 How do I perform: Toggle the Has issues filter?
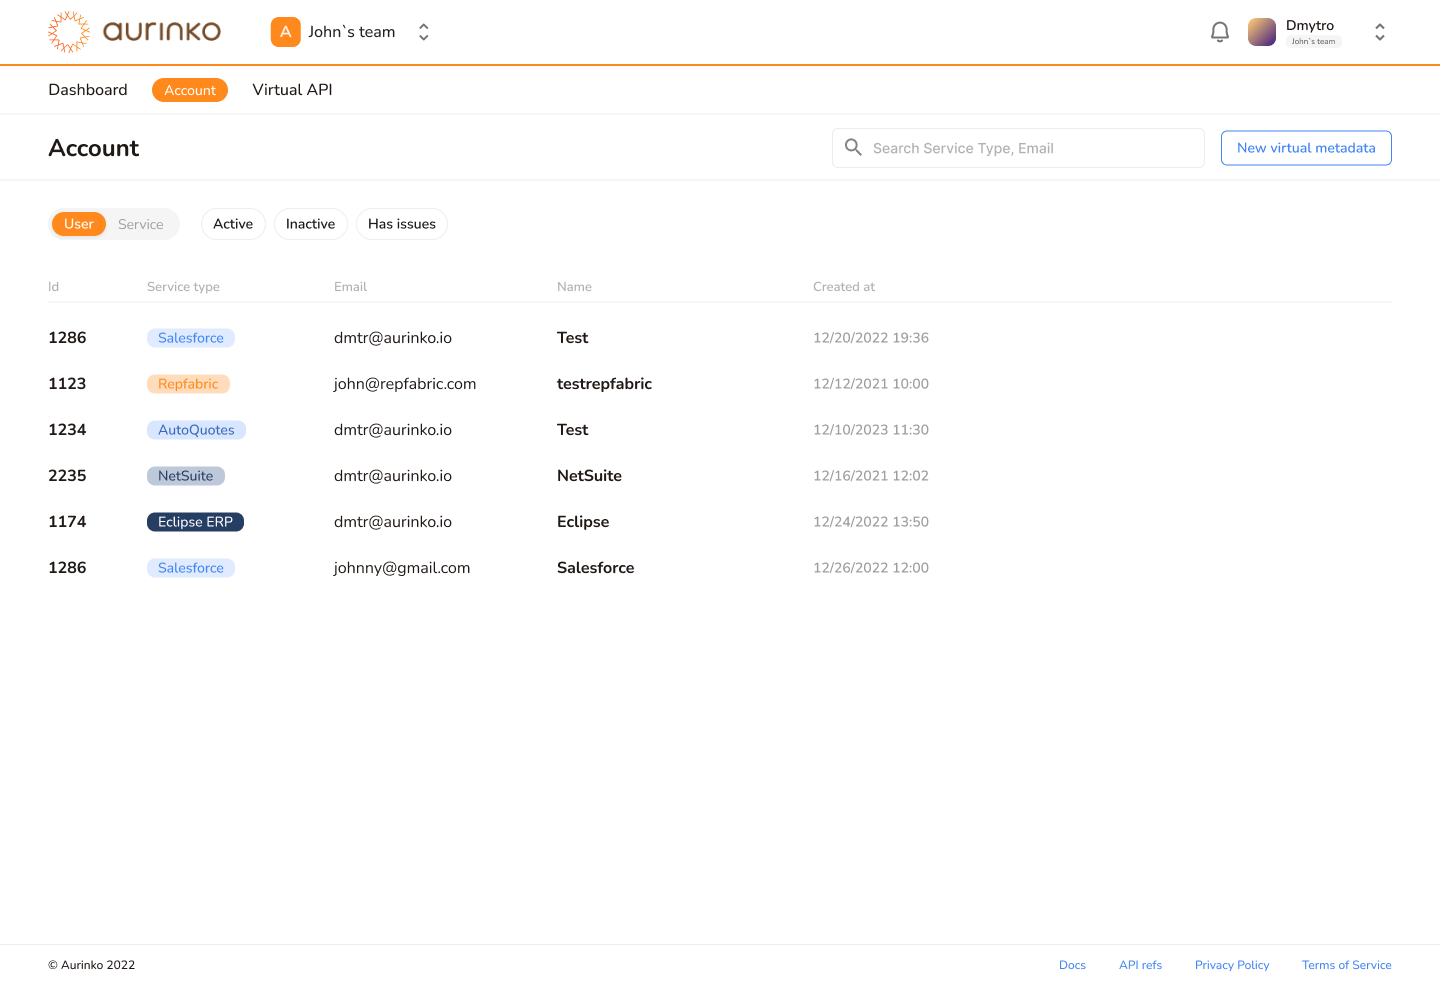tap(401, 224)
